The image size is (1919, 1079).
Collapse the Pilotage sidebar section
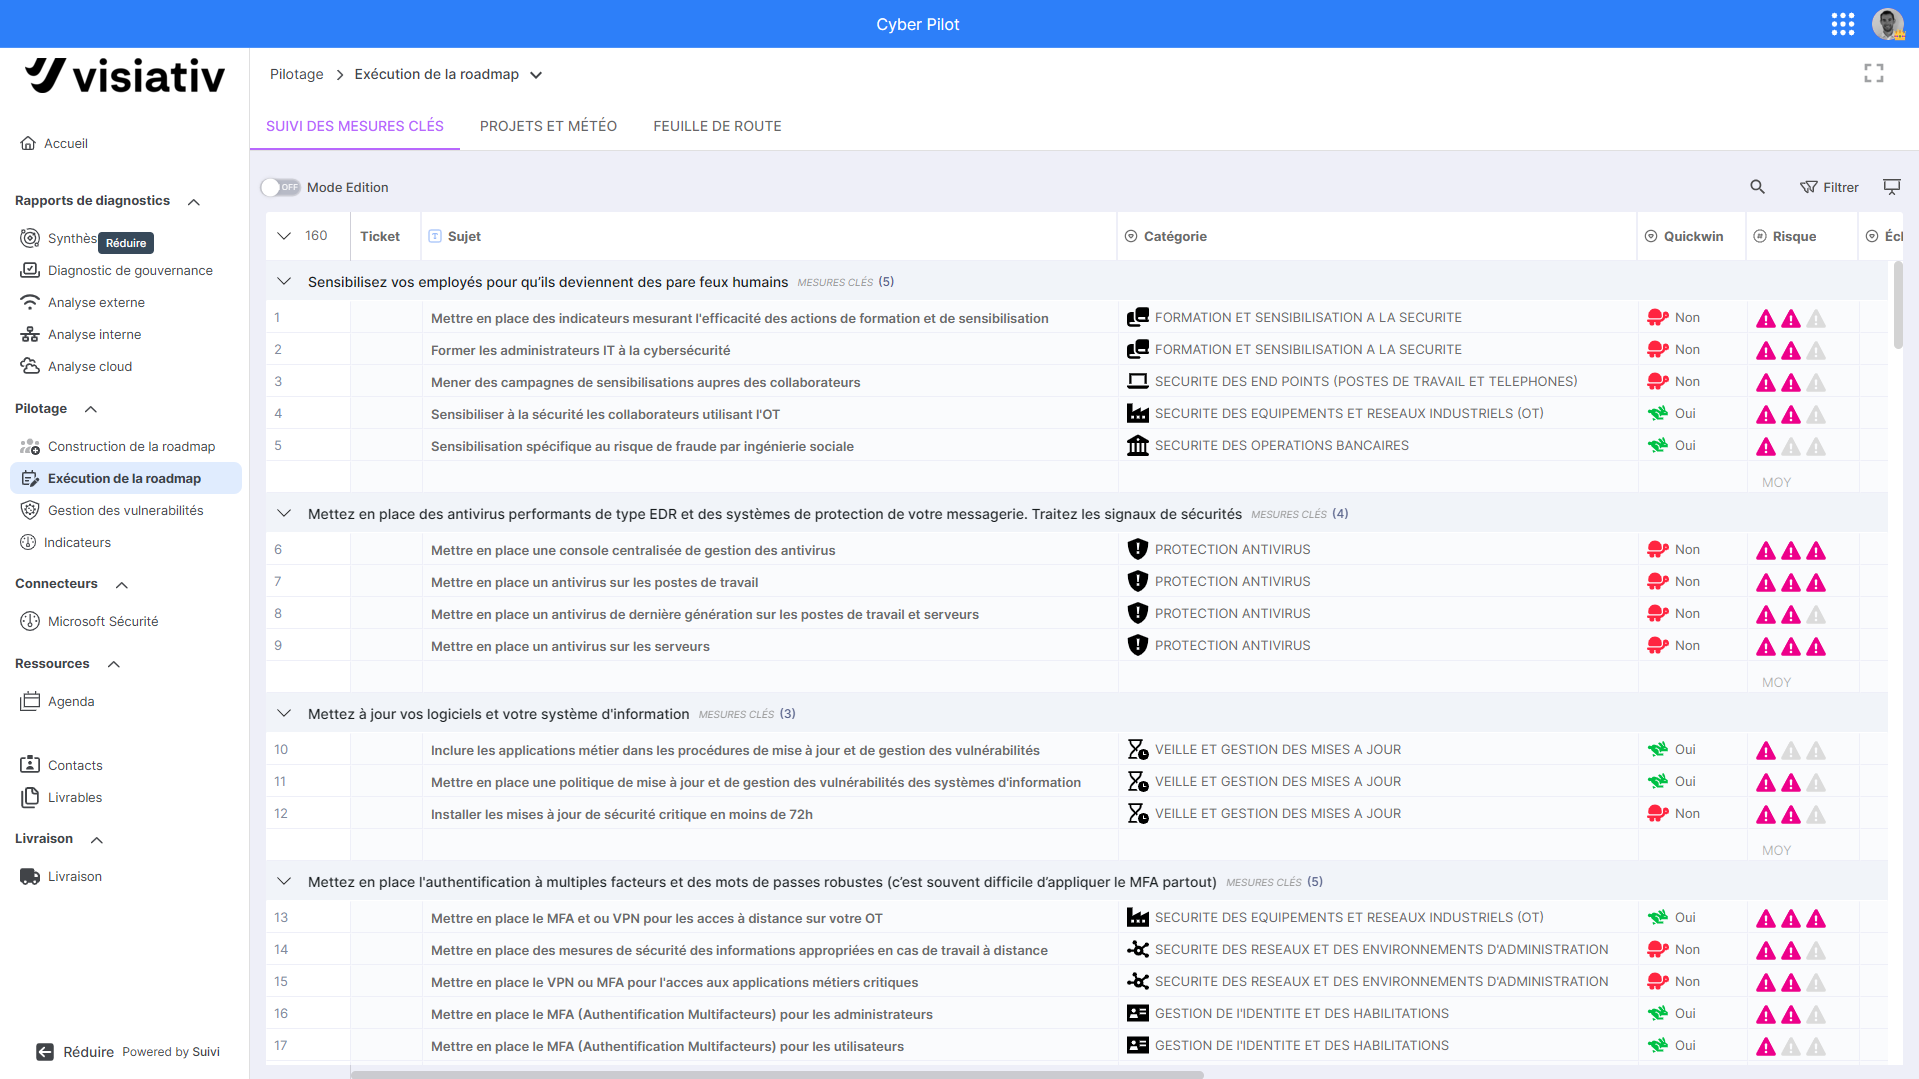[x=91, y=409]
